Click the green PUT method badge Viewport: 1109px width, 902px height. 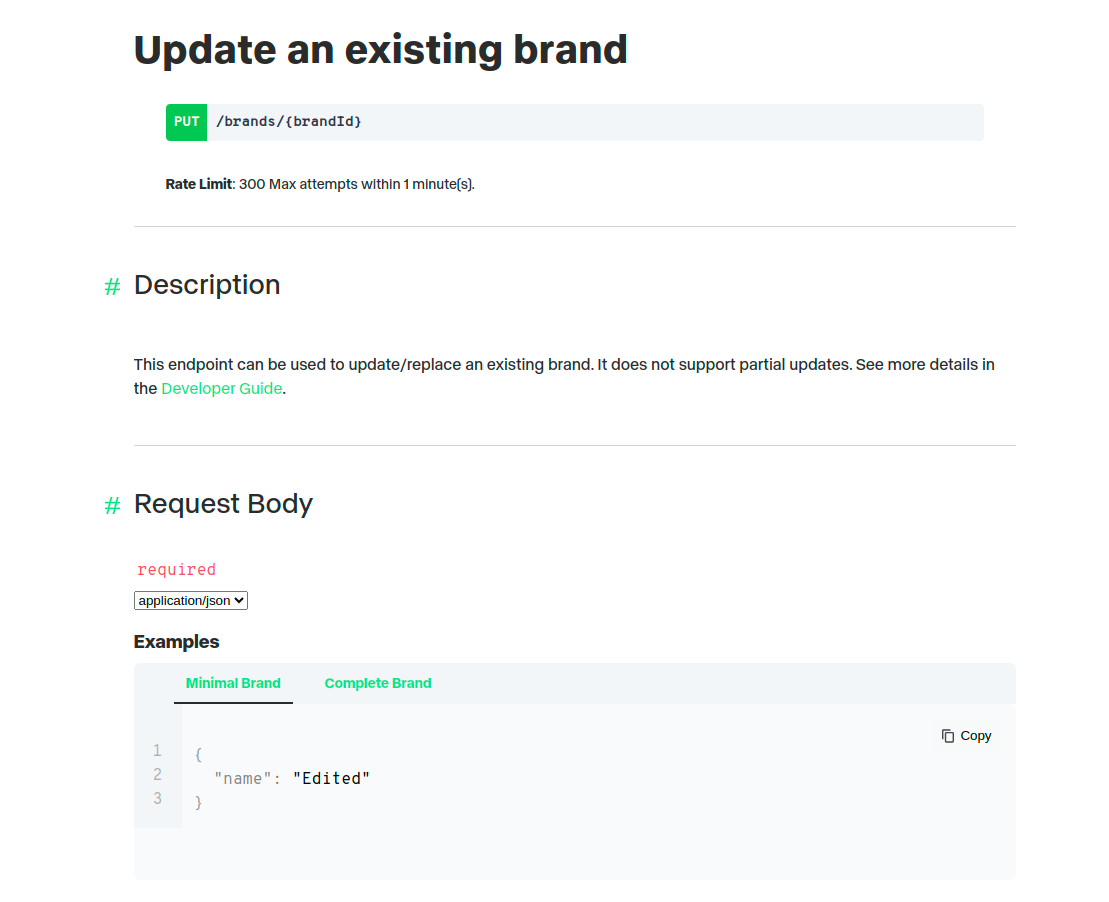point(187,122)
